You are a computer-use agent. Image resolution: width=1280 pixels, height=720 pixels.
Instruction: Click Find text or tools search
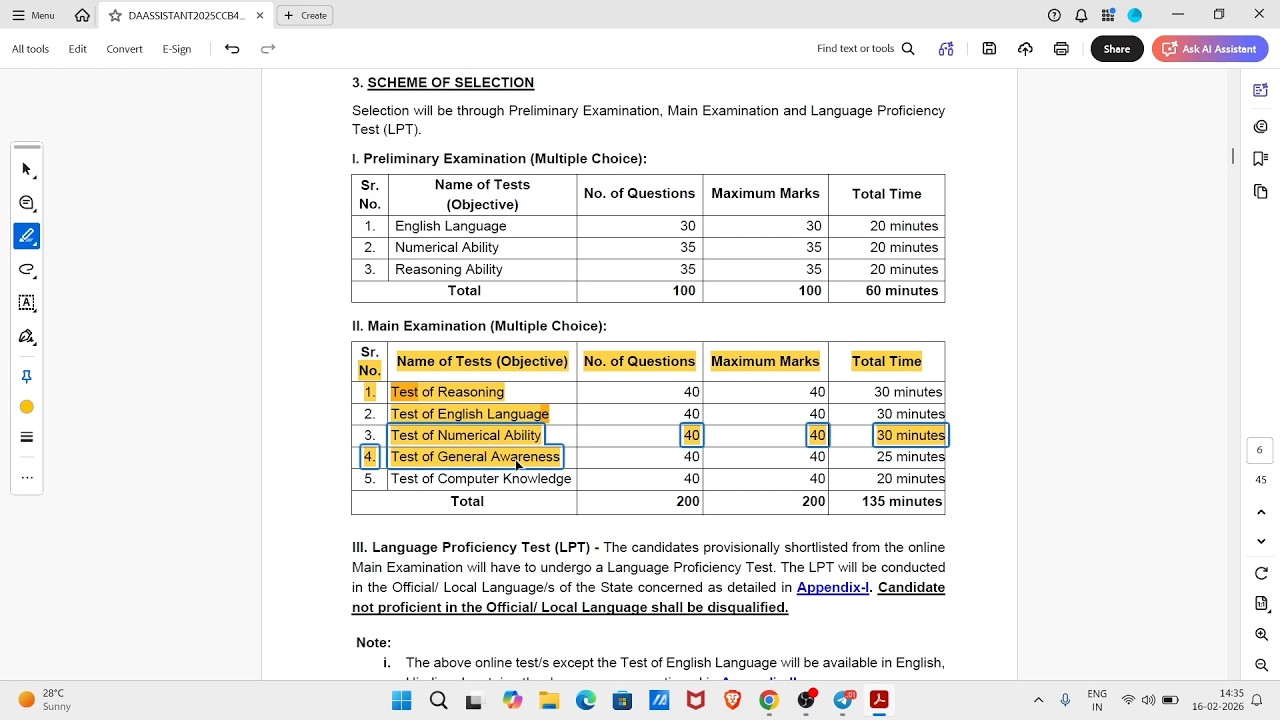(x=866, y=49)
